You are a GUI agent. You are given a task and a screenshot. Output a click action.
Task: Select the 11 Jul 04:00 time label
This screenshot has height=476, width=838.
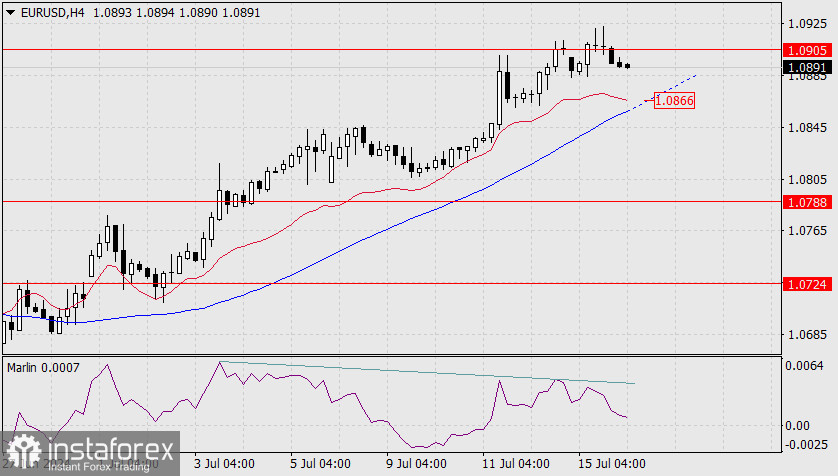(516, 464)
